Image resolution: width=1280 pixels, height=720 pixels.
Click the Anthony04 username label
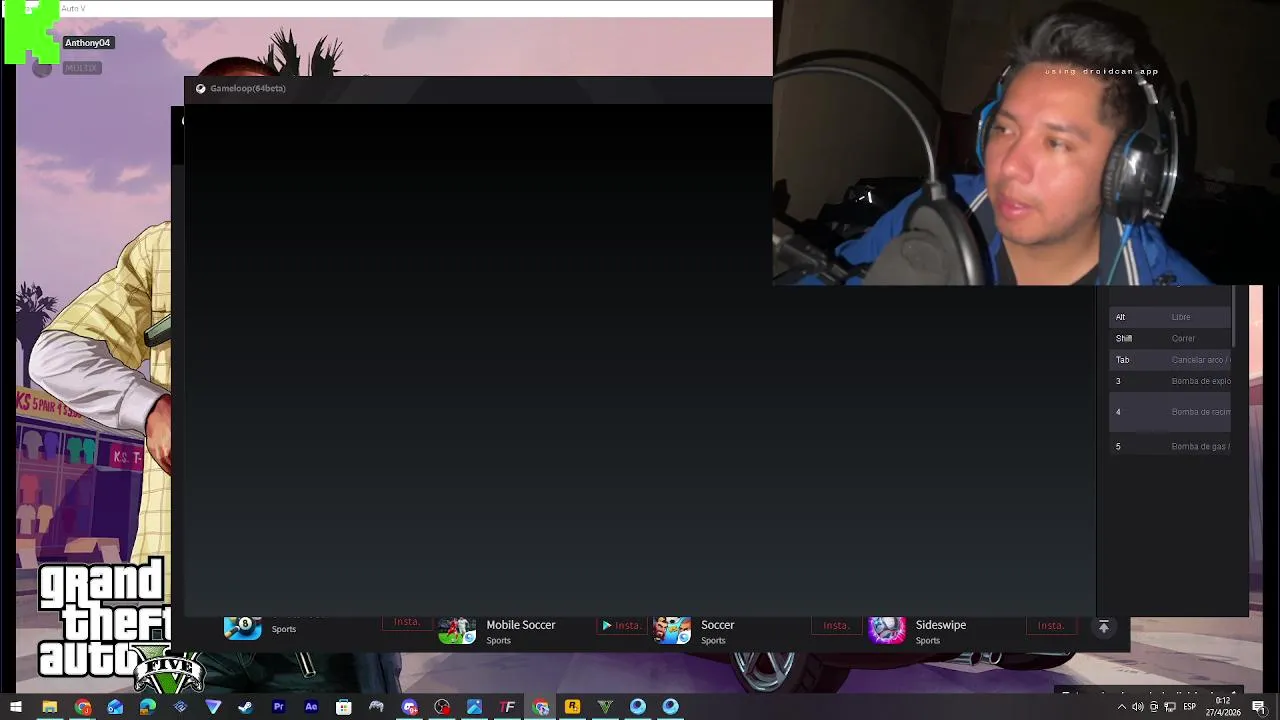[x=88, y=43]
